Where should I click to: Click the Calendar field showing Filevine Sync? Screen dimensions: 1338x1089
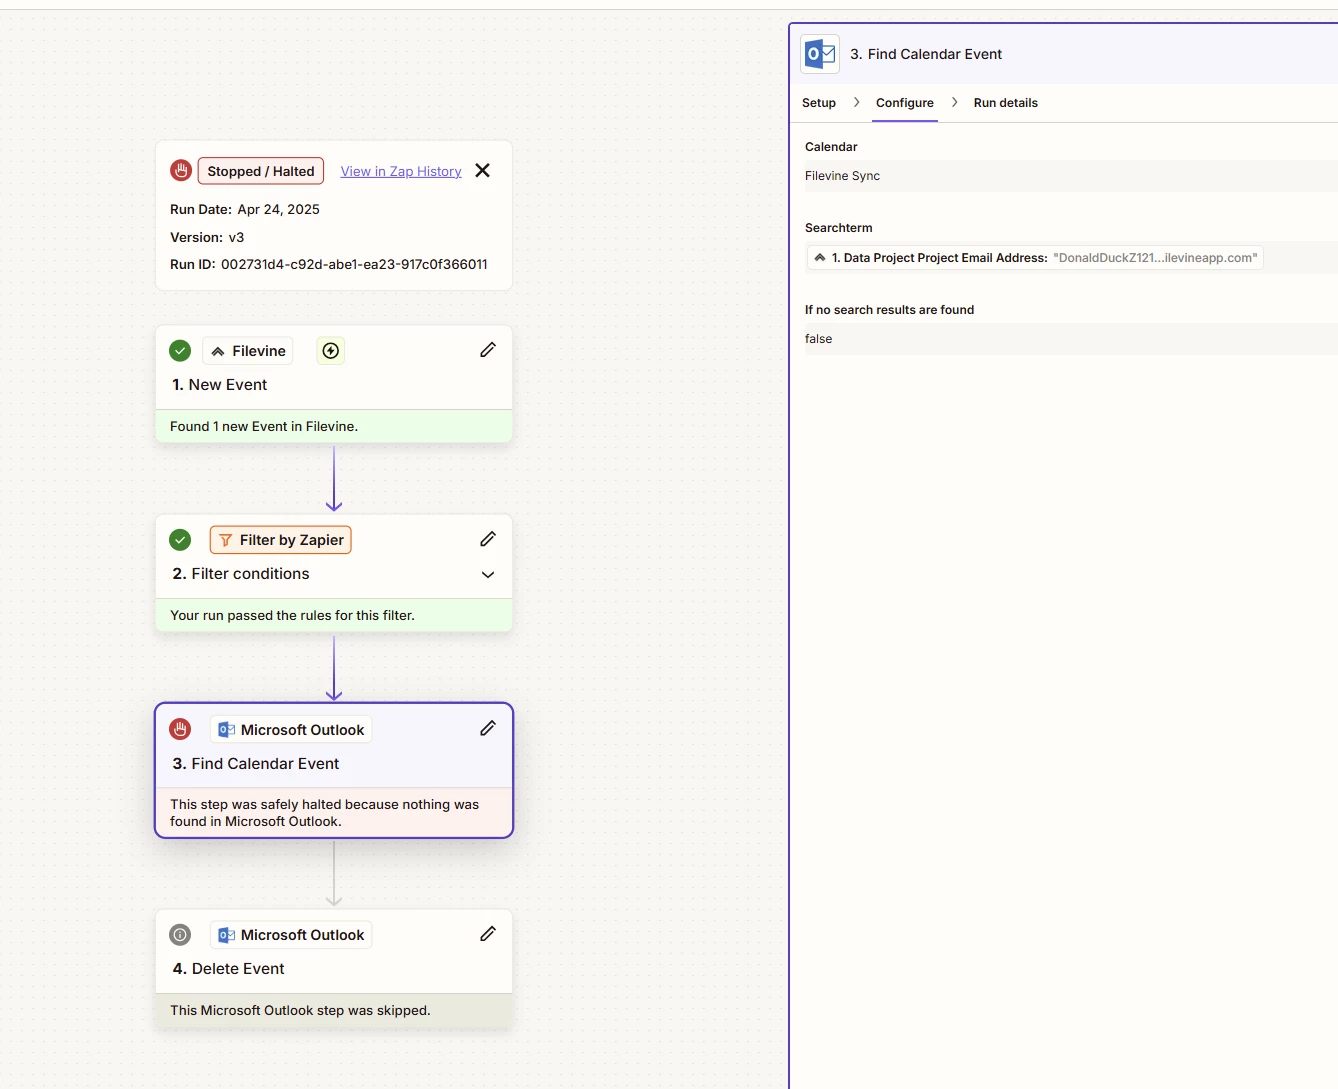(x=1071, y=176)
